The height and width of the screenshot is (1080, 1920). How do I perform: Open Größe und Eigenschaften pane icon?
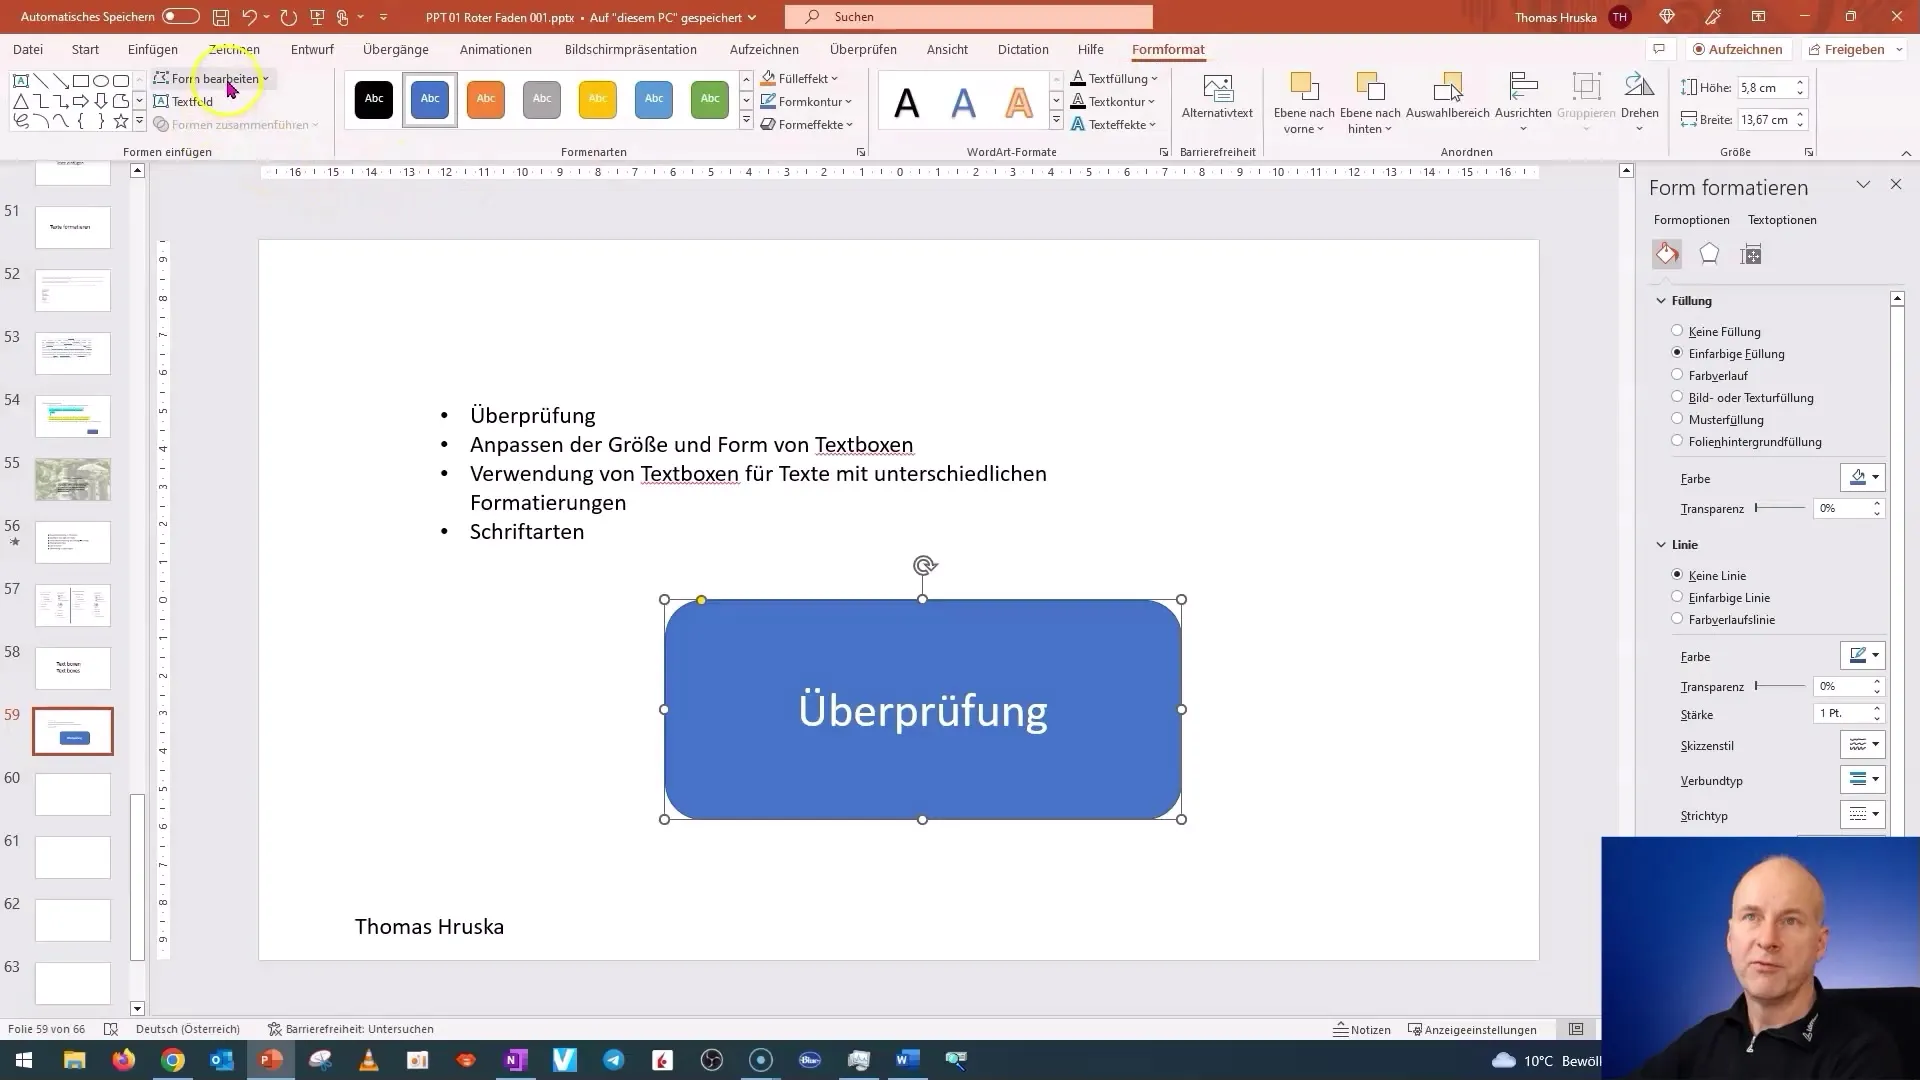(1751, 254)
